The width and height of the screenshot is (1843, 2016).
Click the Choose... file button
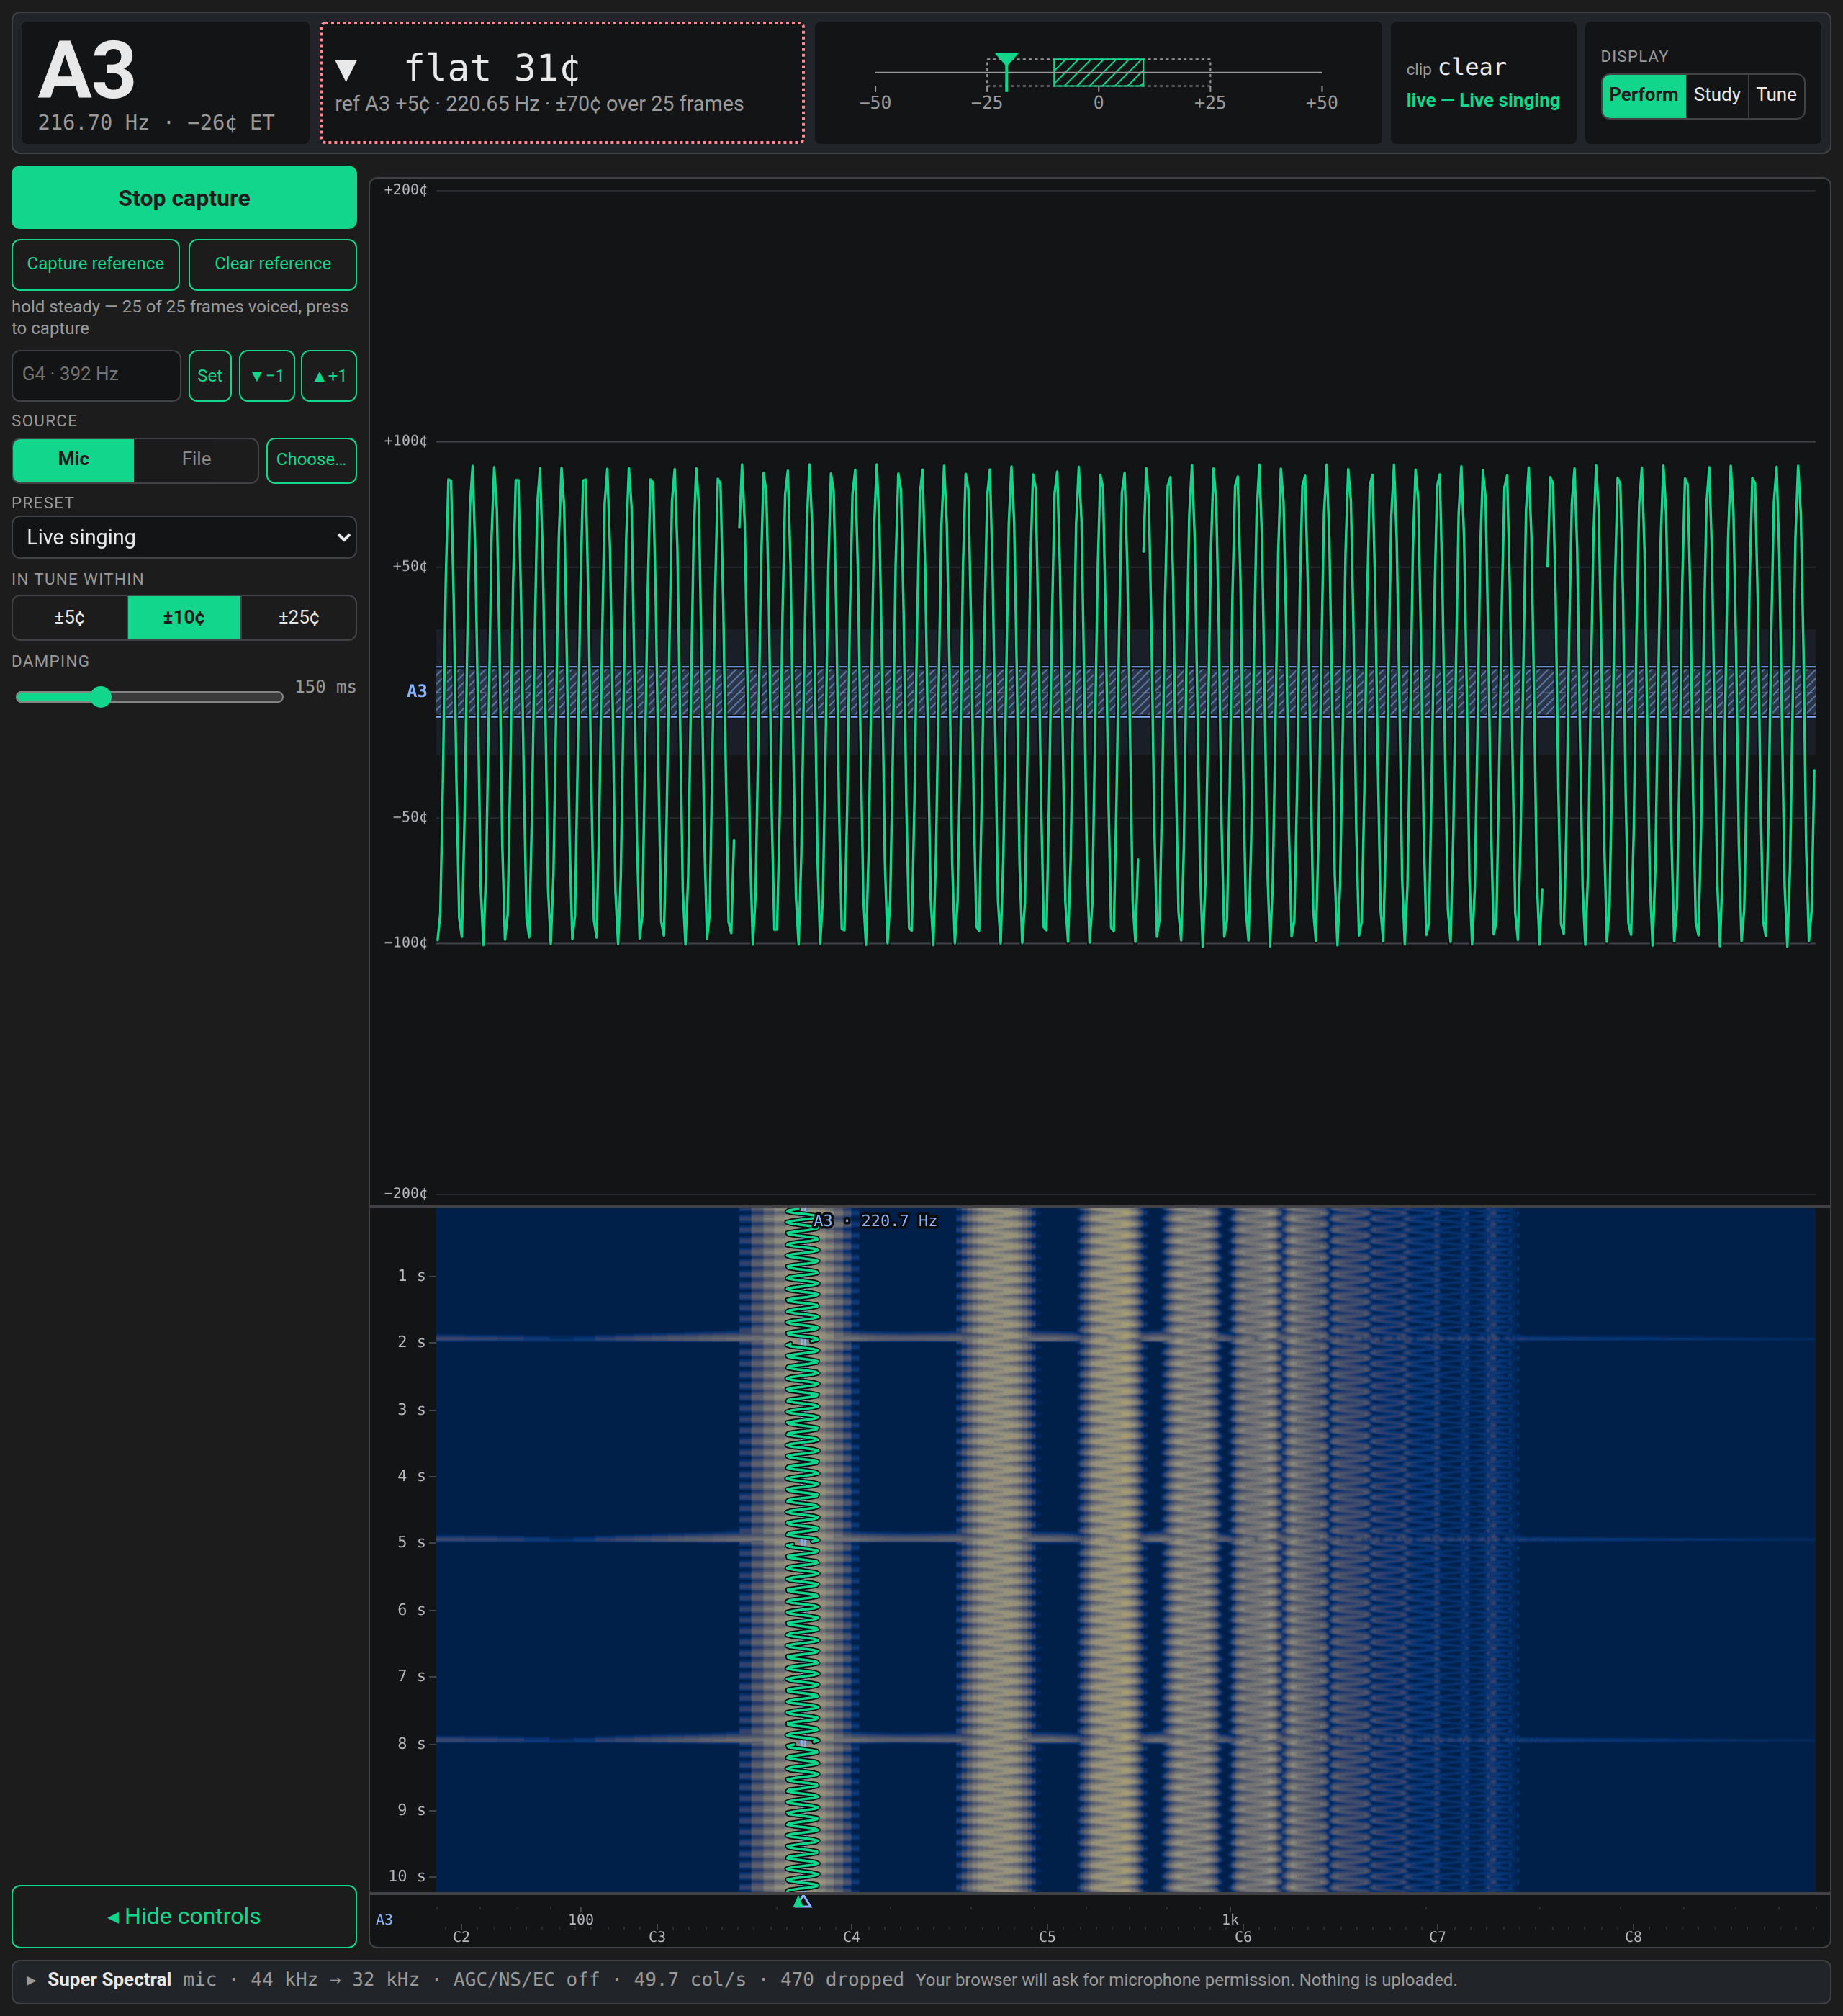(x=311, y=460)
